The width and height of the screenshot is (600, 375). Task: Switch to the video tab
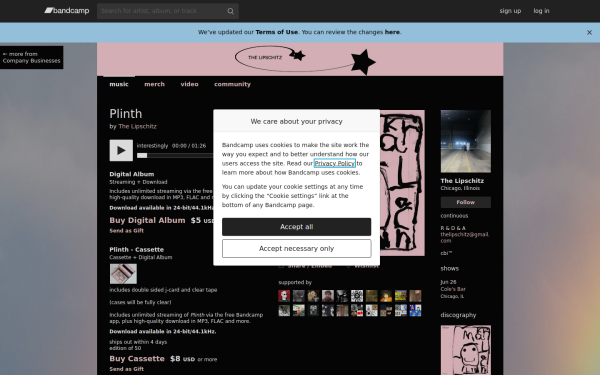coord(189,84)
